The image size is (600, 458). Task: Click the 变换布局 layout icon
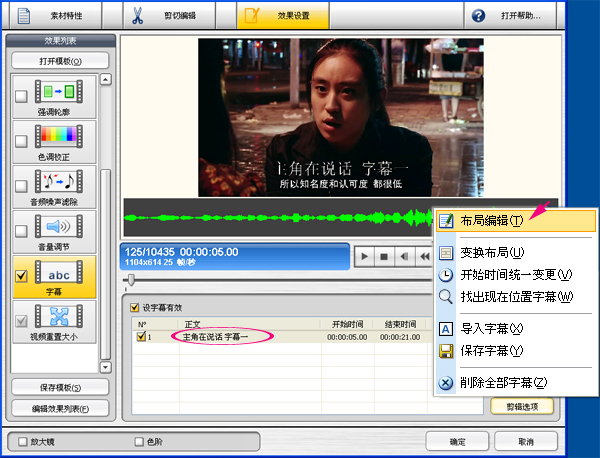pyautogui.click(x=446, y=253)
